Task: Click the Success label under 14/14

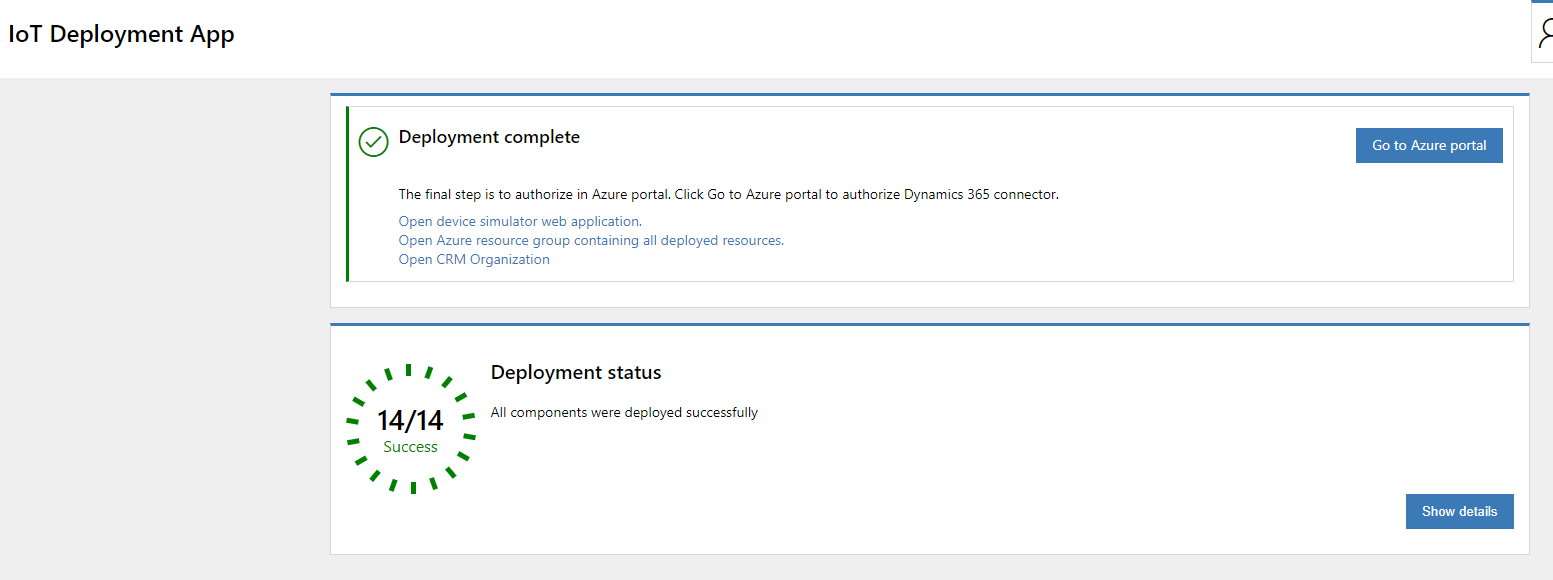Action: (x=411, y=447)
